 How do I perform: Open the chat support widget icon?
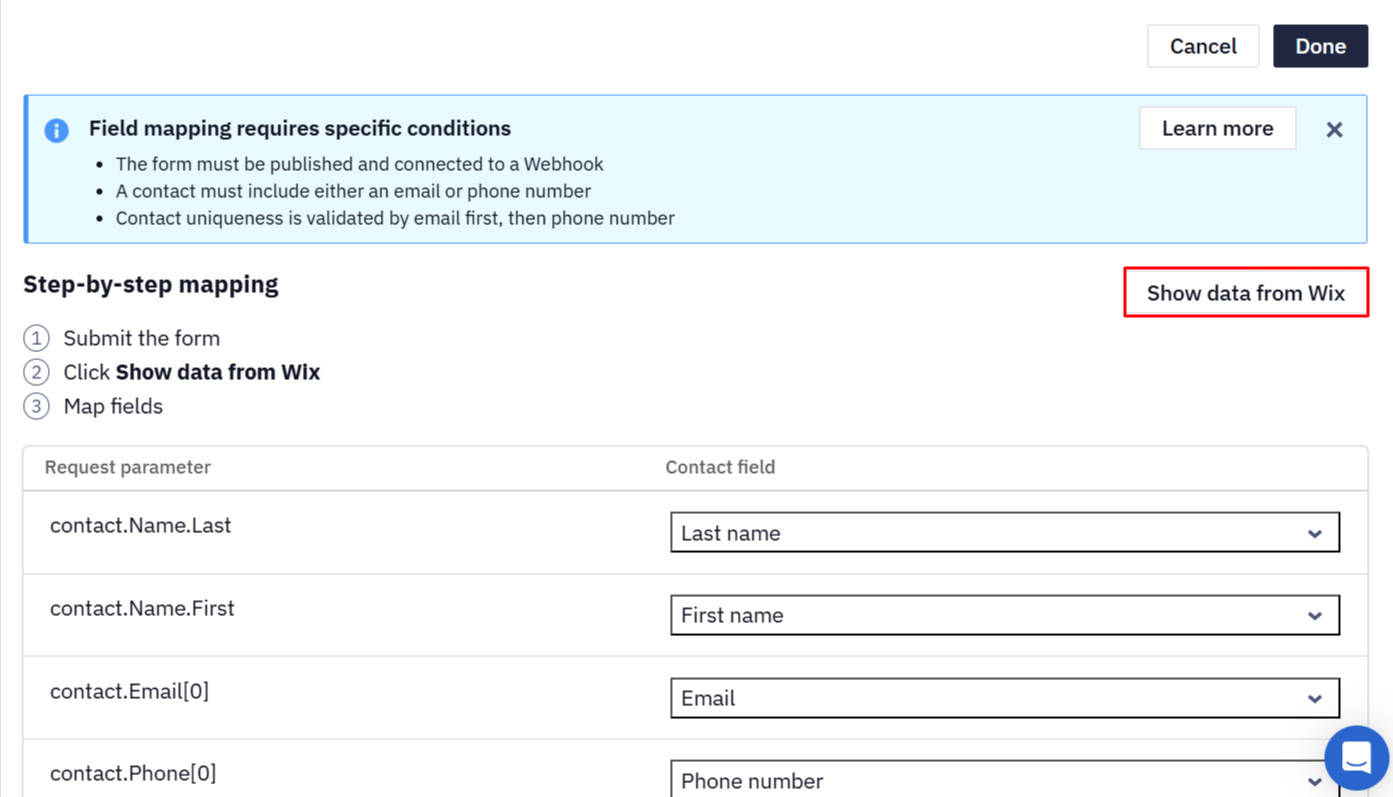pyautogui.click(x=1356, y=757)
